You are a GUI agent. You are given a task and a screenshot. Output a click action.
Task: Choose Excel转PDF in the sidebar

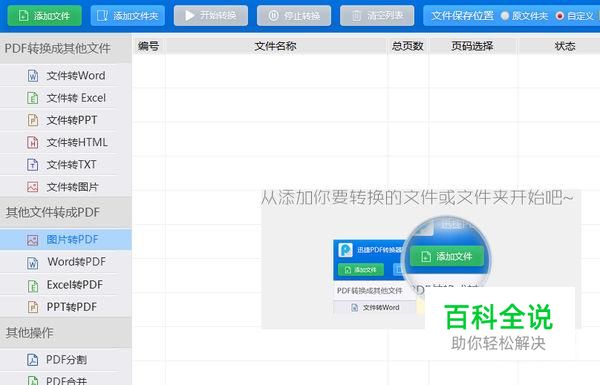point(66,285)
